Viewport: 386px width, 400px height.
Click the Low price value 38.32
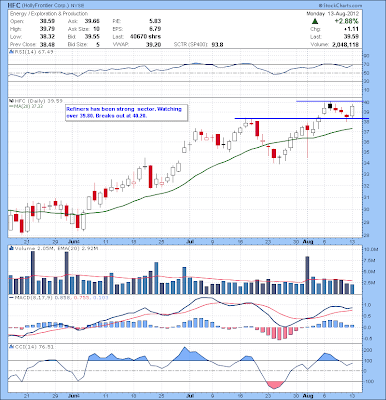click(x=48, y=37)
